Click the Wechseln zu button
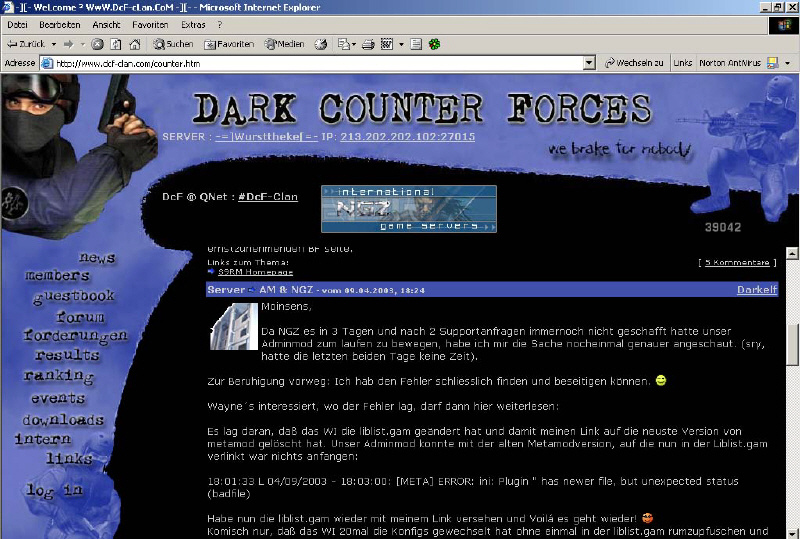The image size is (800, 539). click(634, 63)
